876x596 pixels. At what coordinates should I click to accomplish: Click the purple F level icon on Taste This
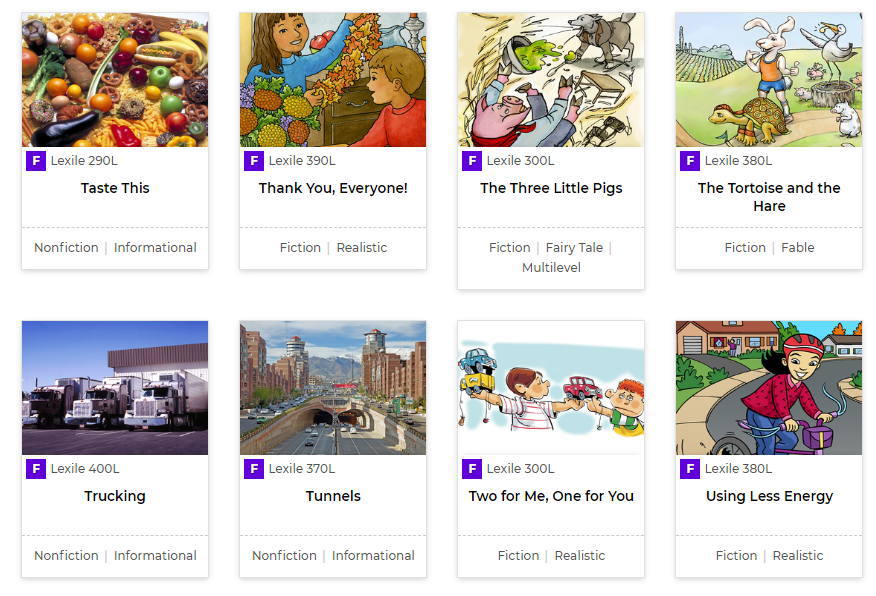point(36,161)
